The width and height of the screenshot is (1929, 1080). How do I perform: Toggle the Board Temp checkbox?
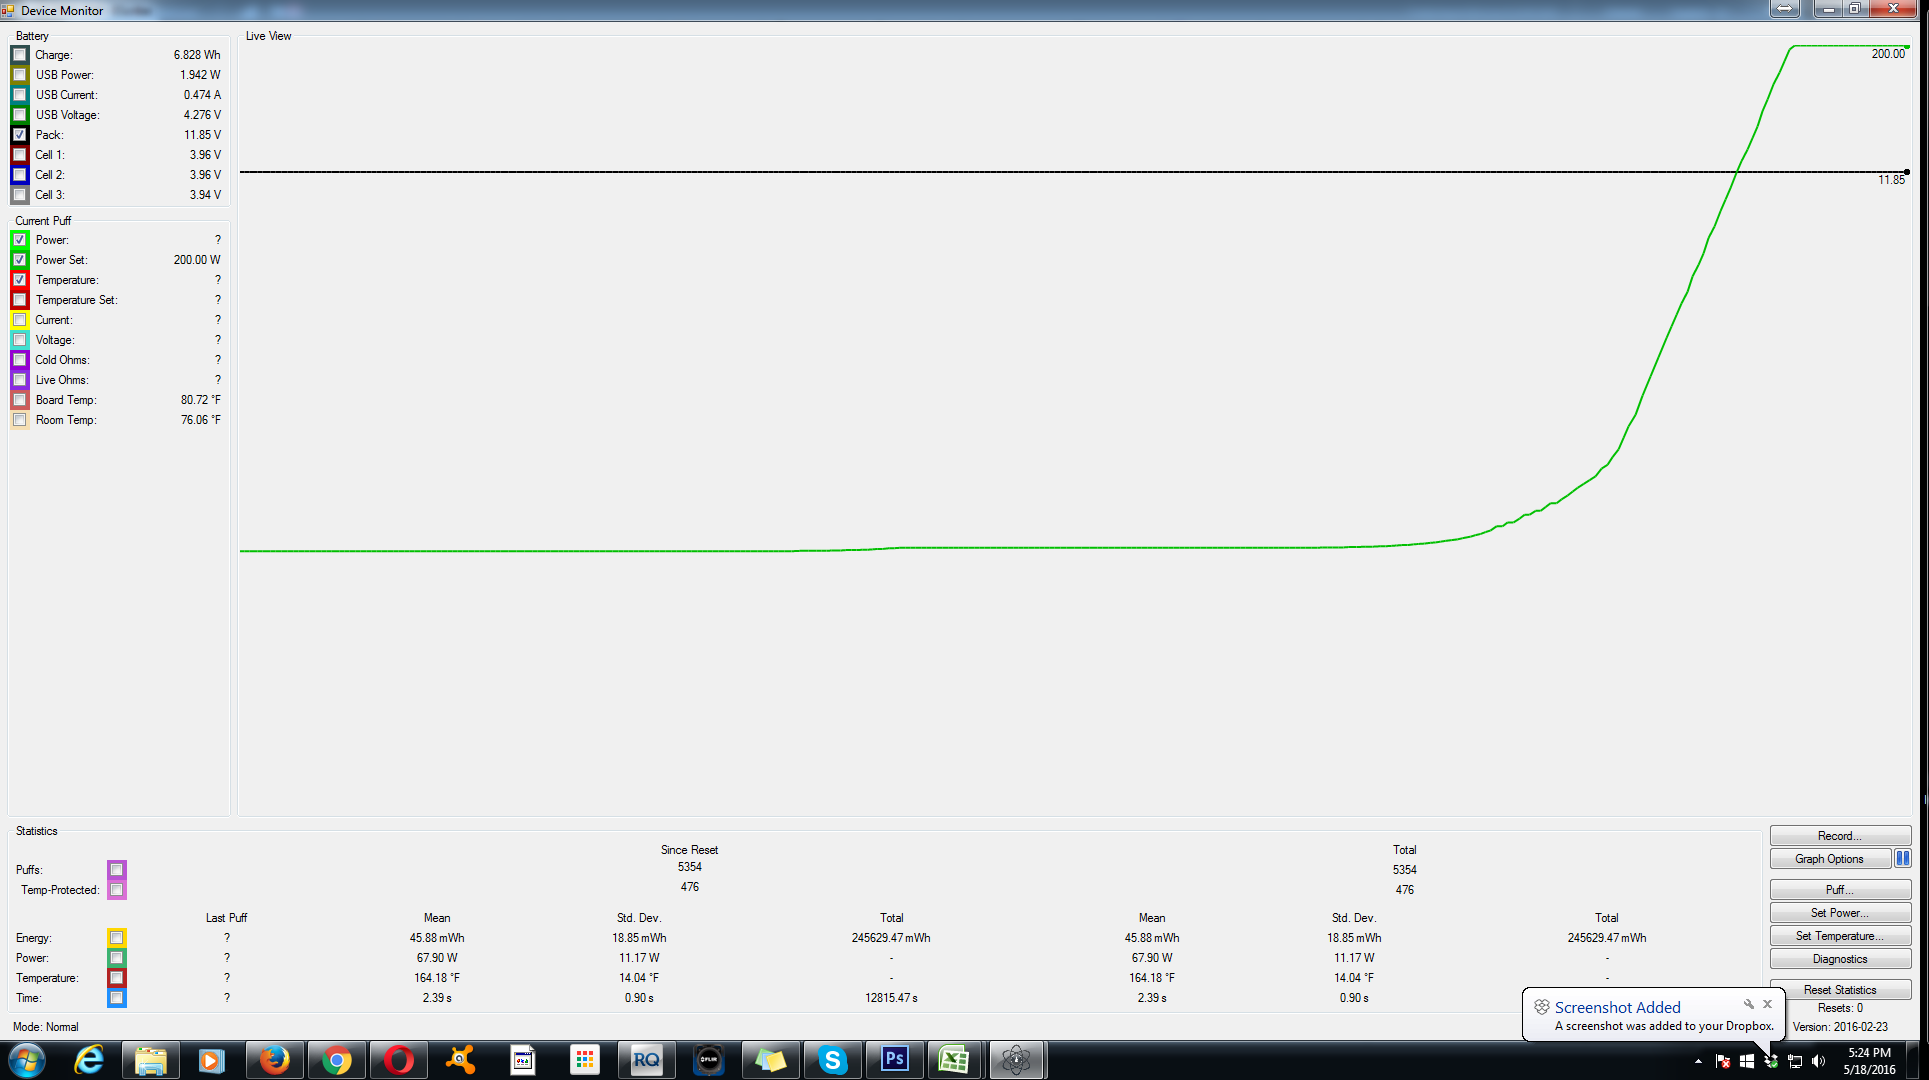click(20, 400)
